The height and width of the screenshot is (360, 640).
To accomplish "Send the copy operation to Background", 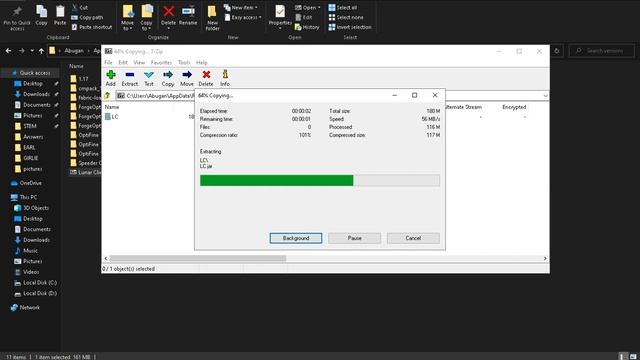I will point(296,238).
